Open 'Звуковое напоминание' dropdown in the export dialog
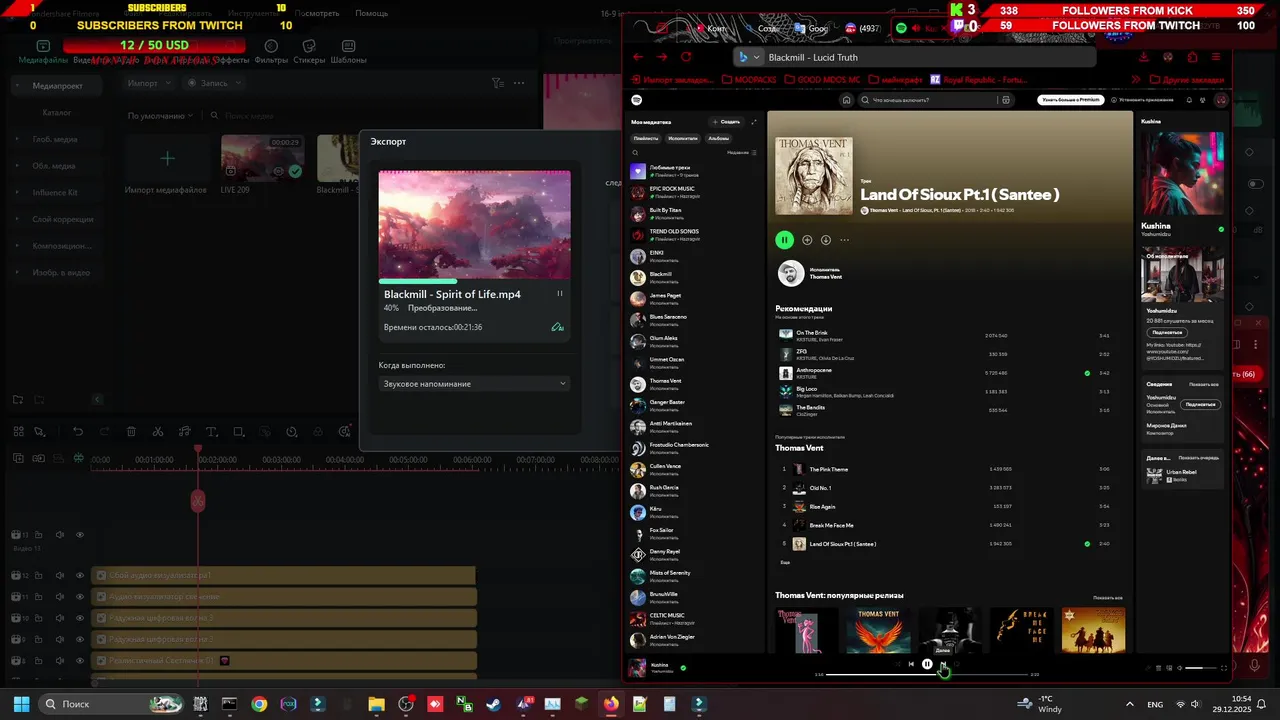The width and height of the screenshot is (1280, 720). click(x=474, y=384)
